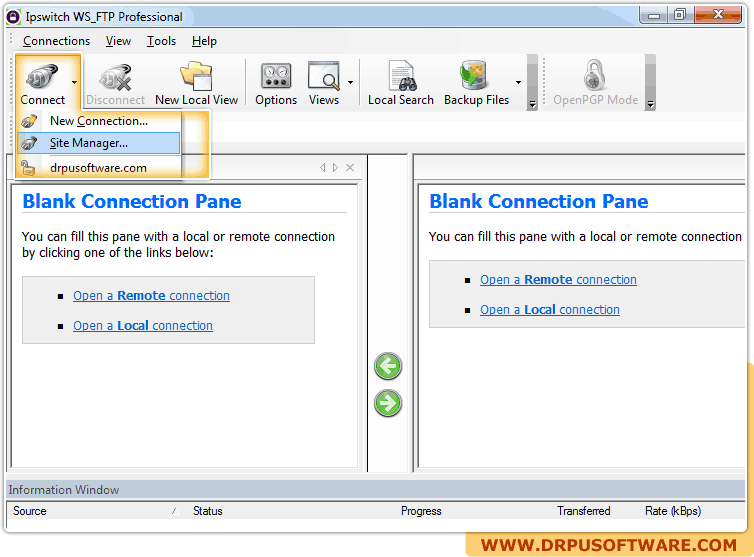Click the Progress column header
The height and width of the screenshot is (557, 754).
pos(421,511)
